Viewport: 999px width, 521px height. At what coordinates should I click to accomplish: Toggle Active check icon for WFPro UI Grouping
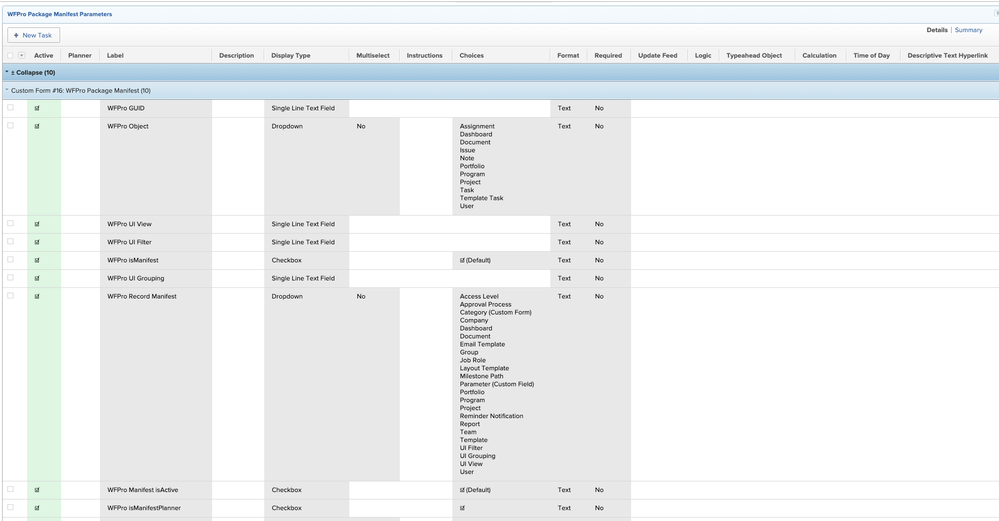point(37,278)
